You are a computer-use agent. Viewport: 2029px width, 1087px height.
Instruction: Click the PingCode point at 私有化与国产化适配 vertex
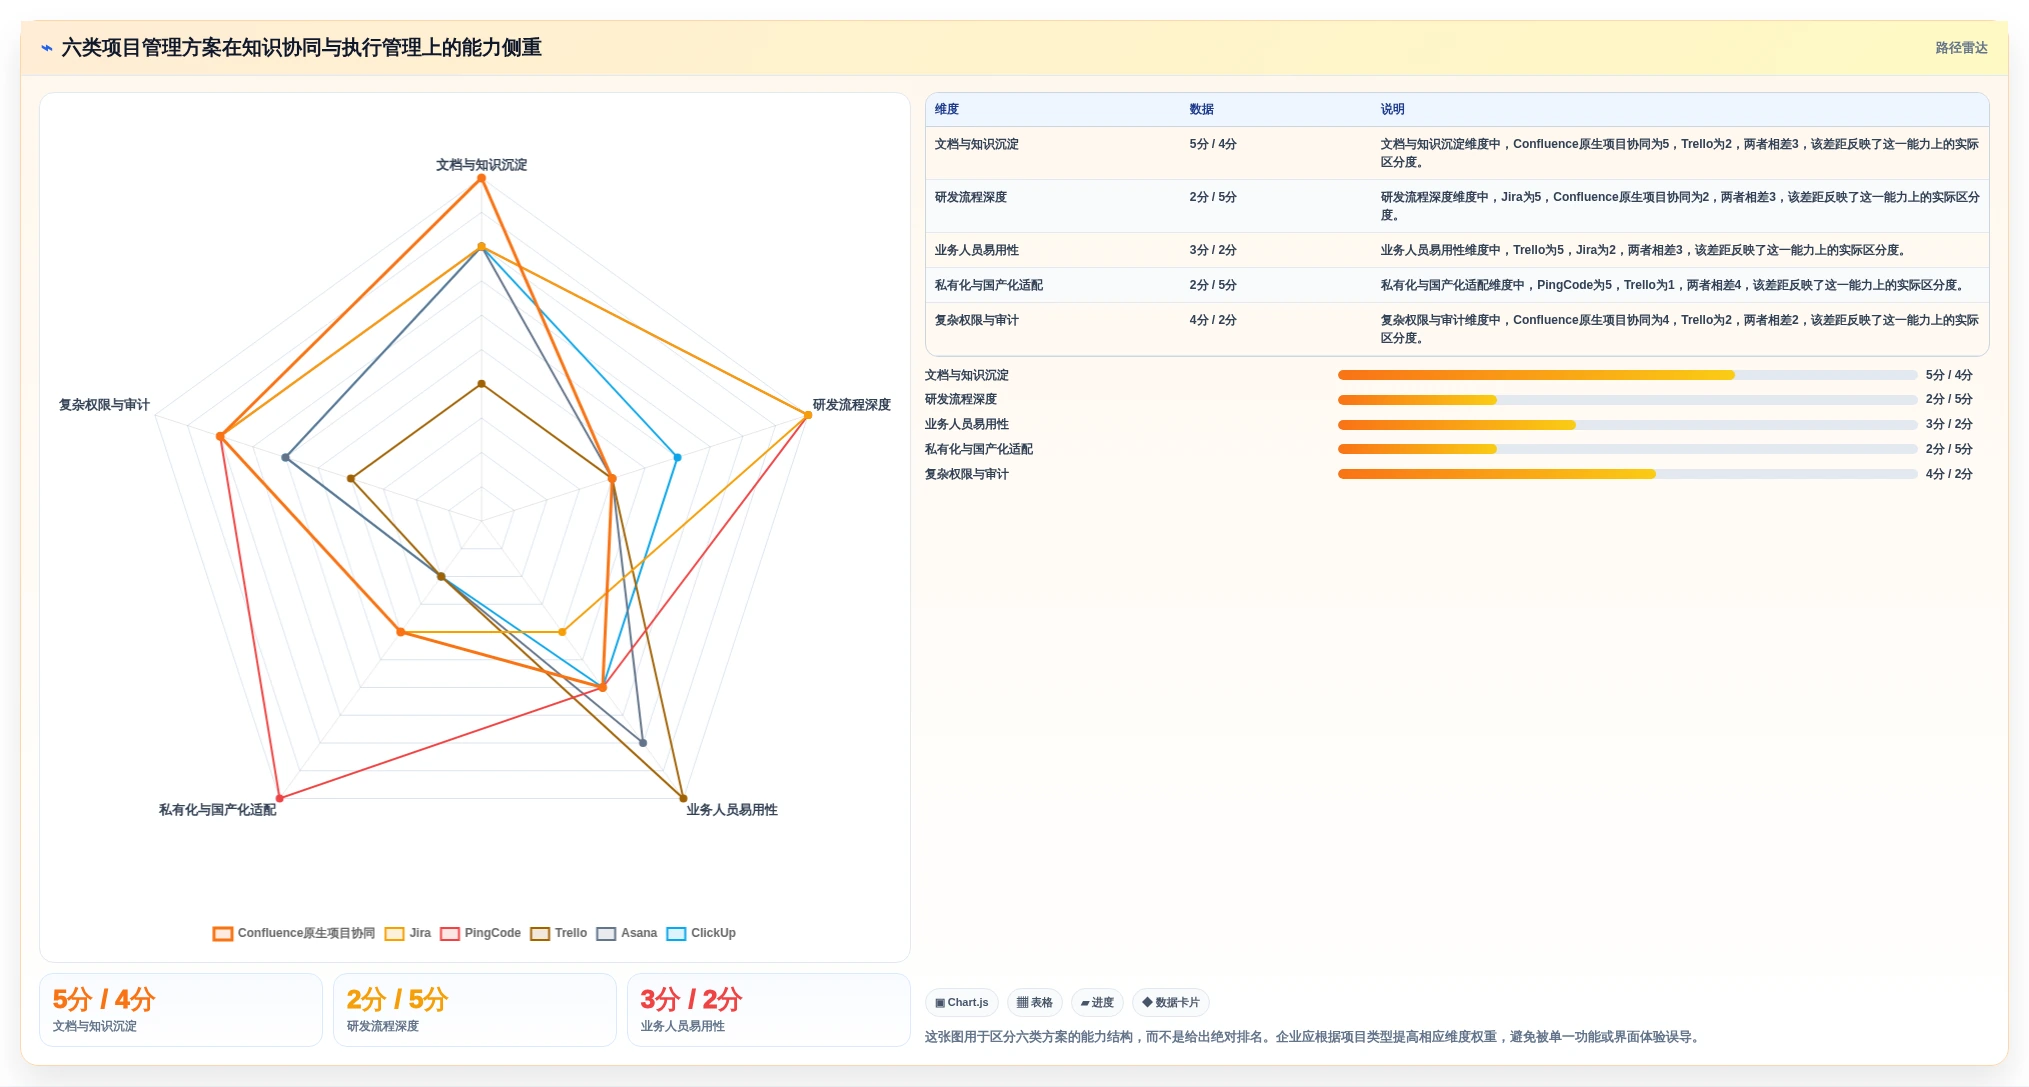coord(280,798)
